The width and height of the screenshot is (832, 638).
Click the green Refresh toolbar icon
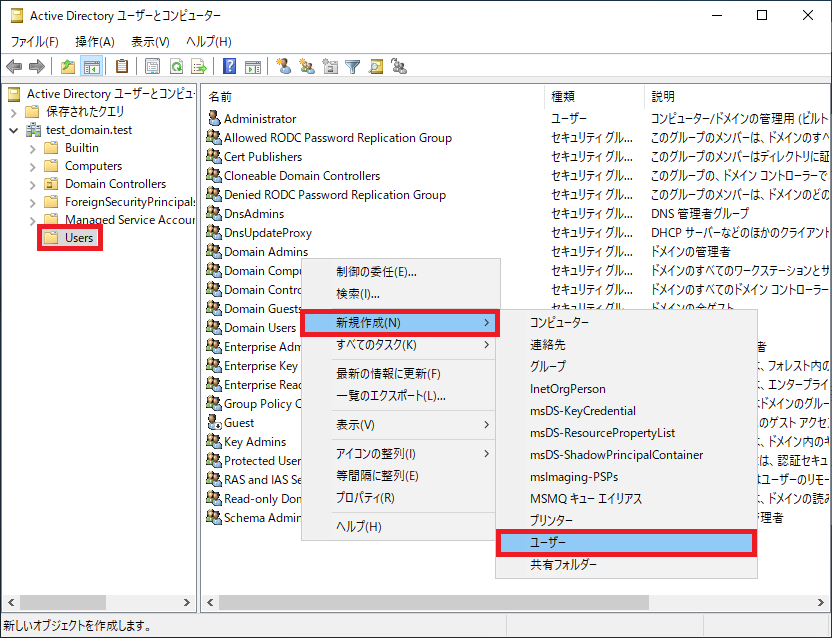[x=176, y=67]
